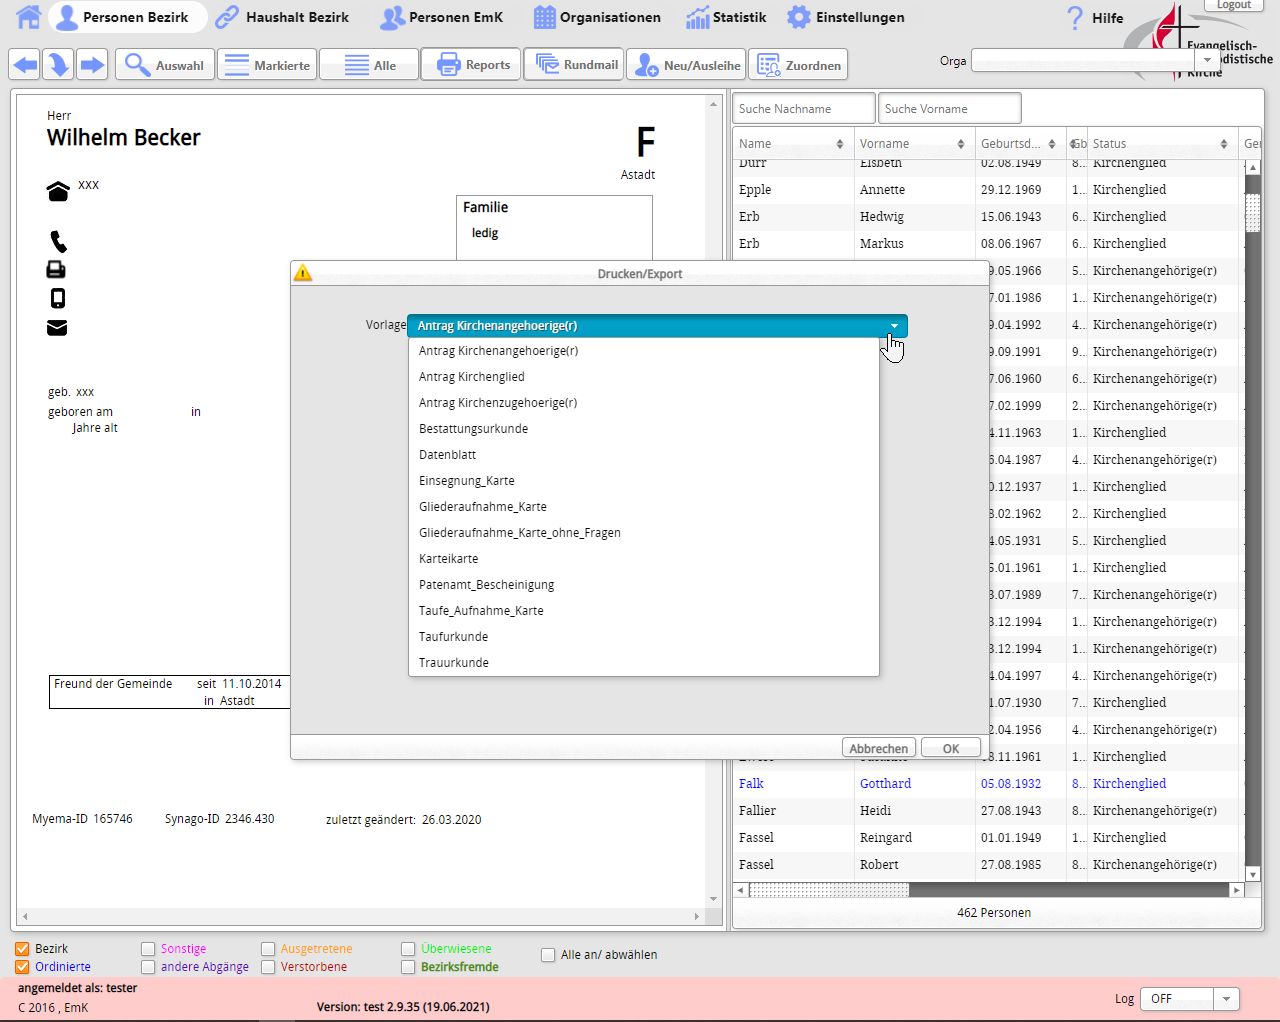The width and height of the screenshot is (1280, 1022).
Task: Sort by Name column header arrows
Action: coord(840,144)
